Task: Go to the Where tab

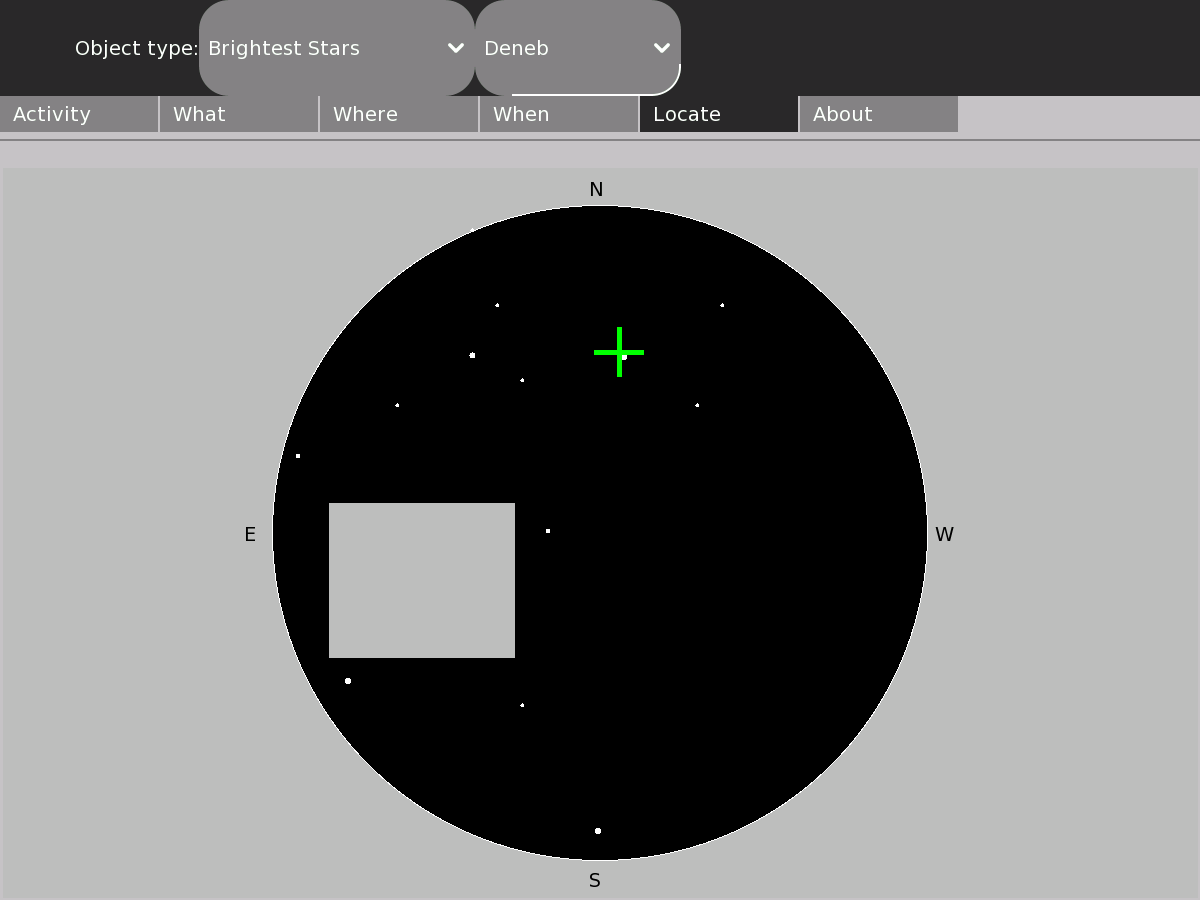Action: [399, 114]
